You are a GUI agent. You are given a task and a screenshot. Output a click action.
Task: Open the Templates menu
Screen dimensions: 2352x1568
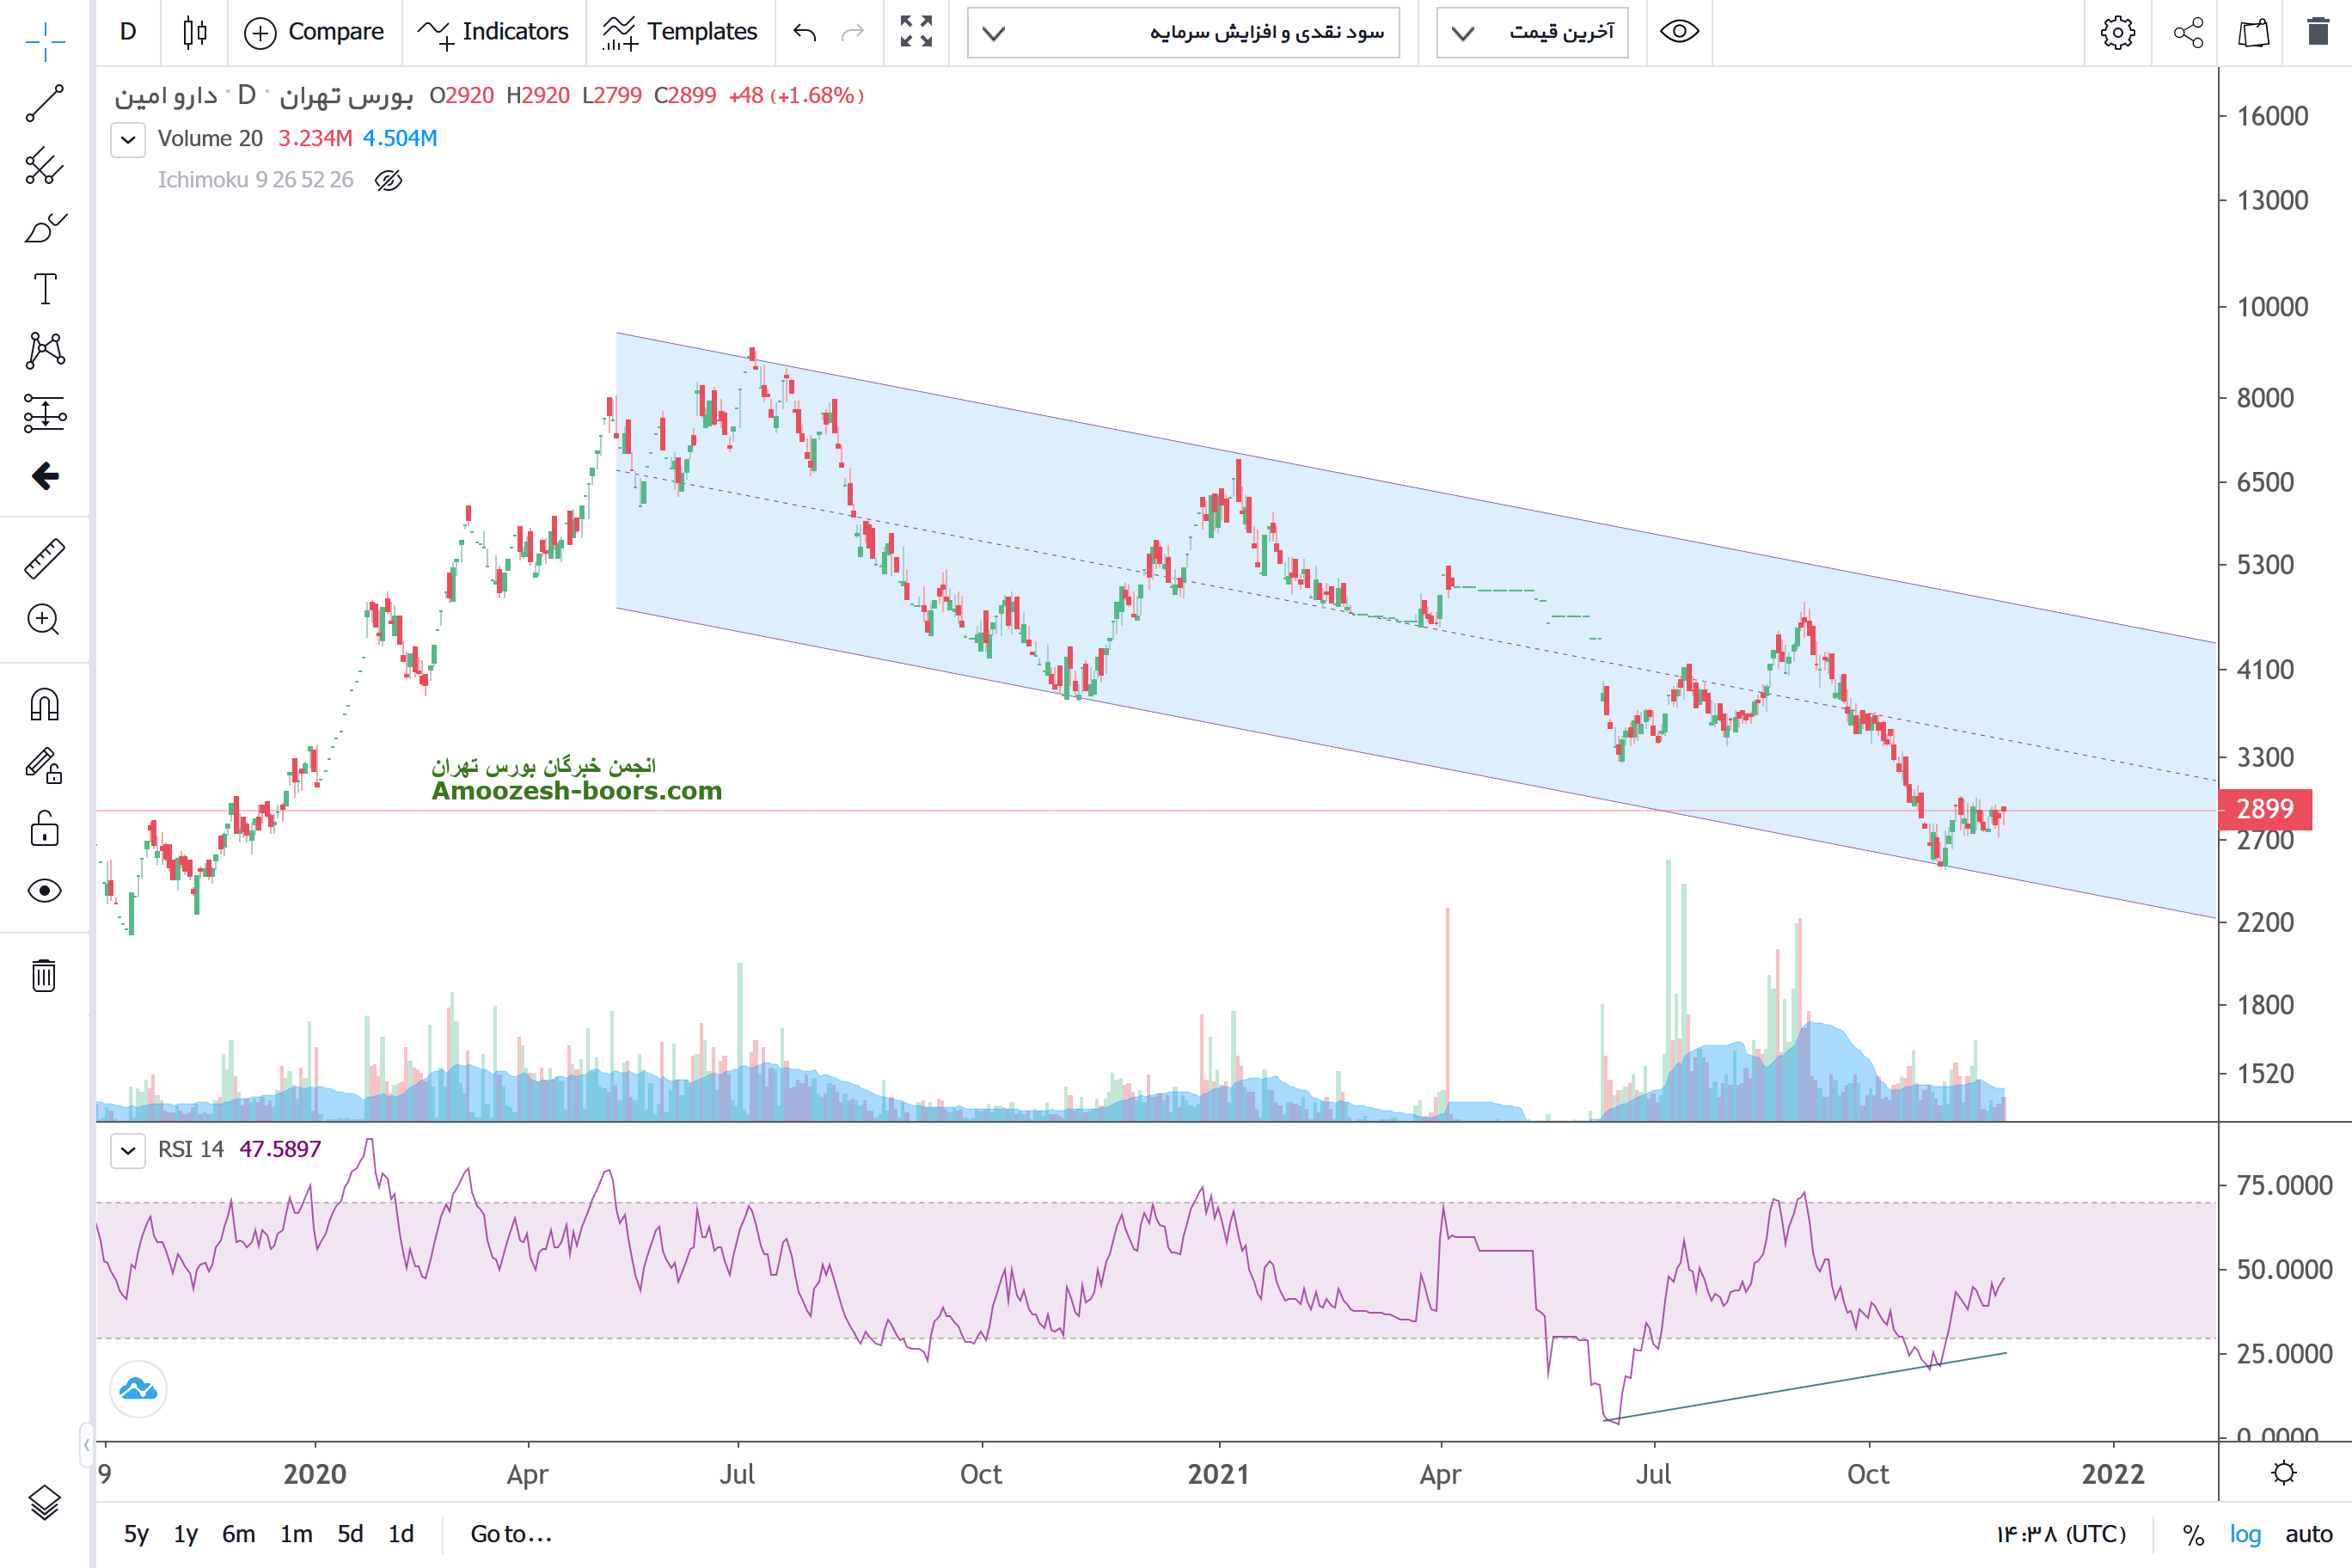tap(680, 32)
